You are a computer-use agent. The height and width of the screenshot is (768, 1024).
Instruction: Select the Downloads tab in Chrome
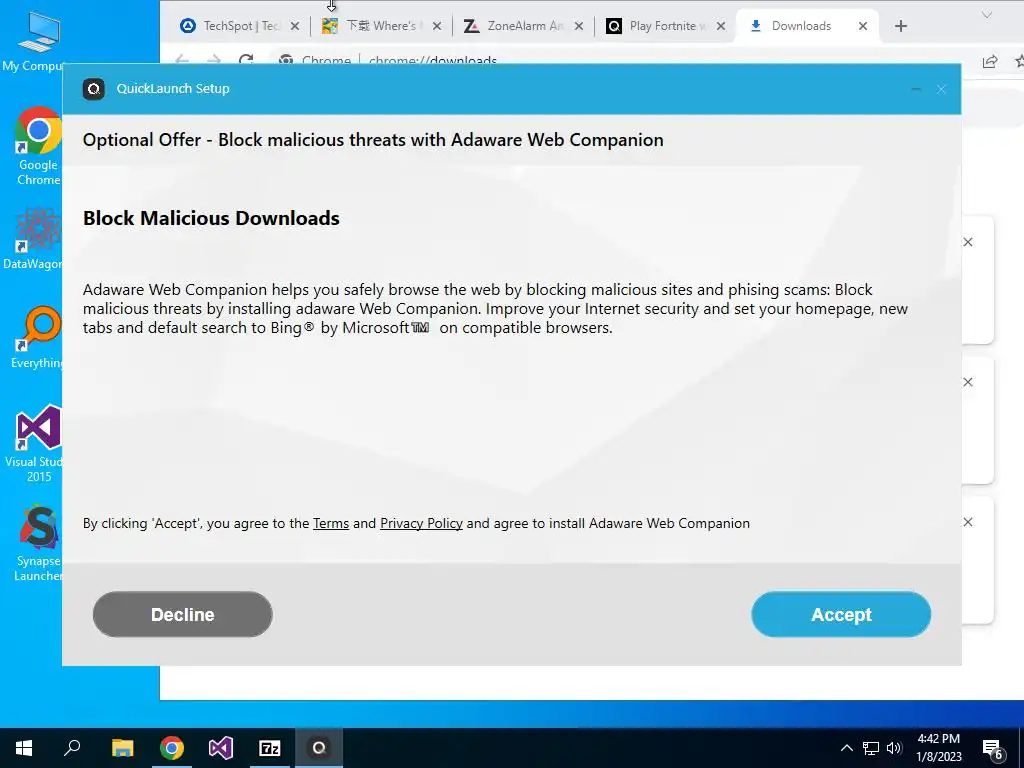click(801, 26)
